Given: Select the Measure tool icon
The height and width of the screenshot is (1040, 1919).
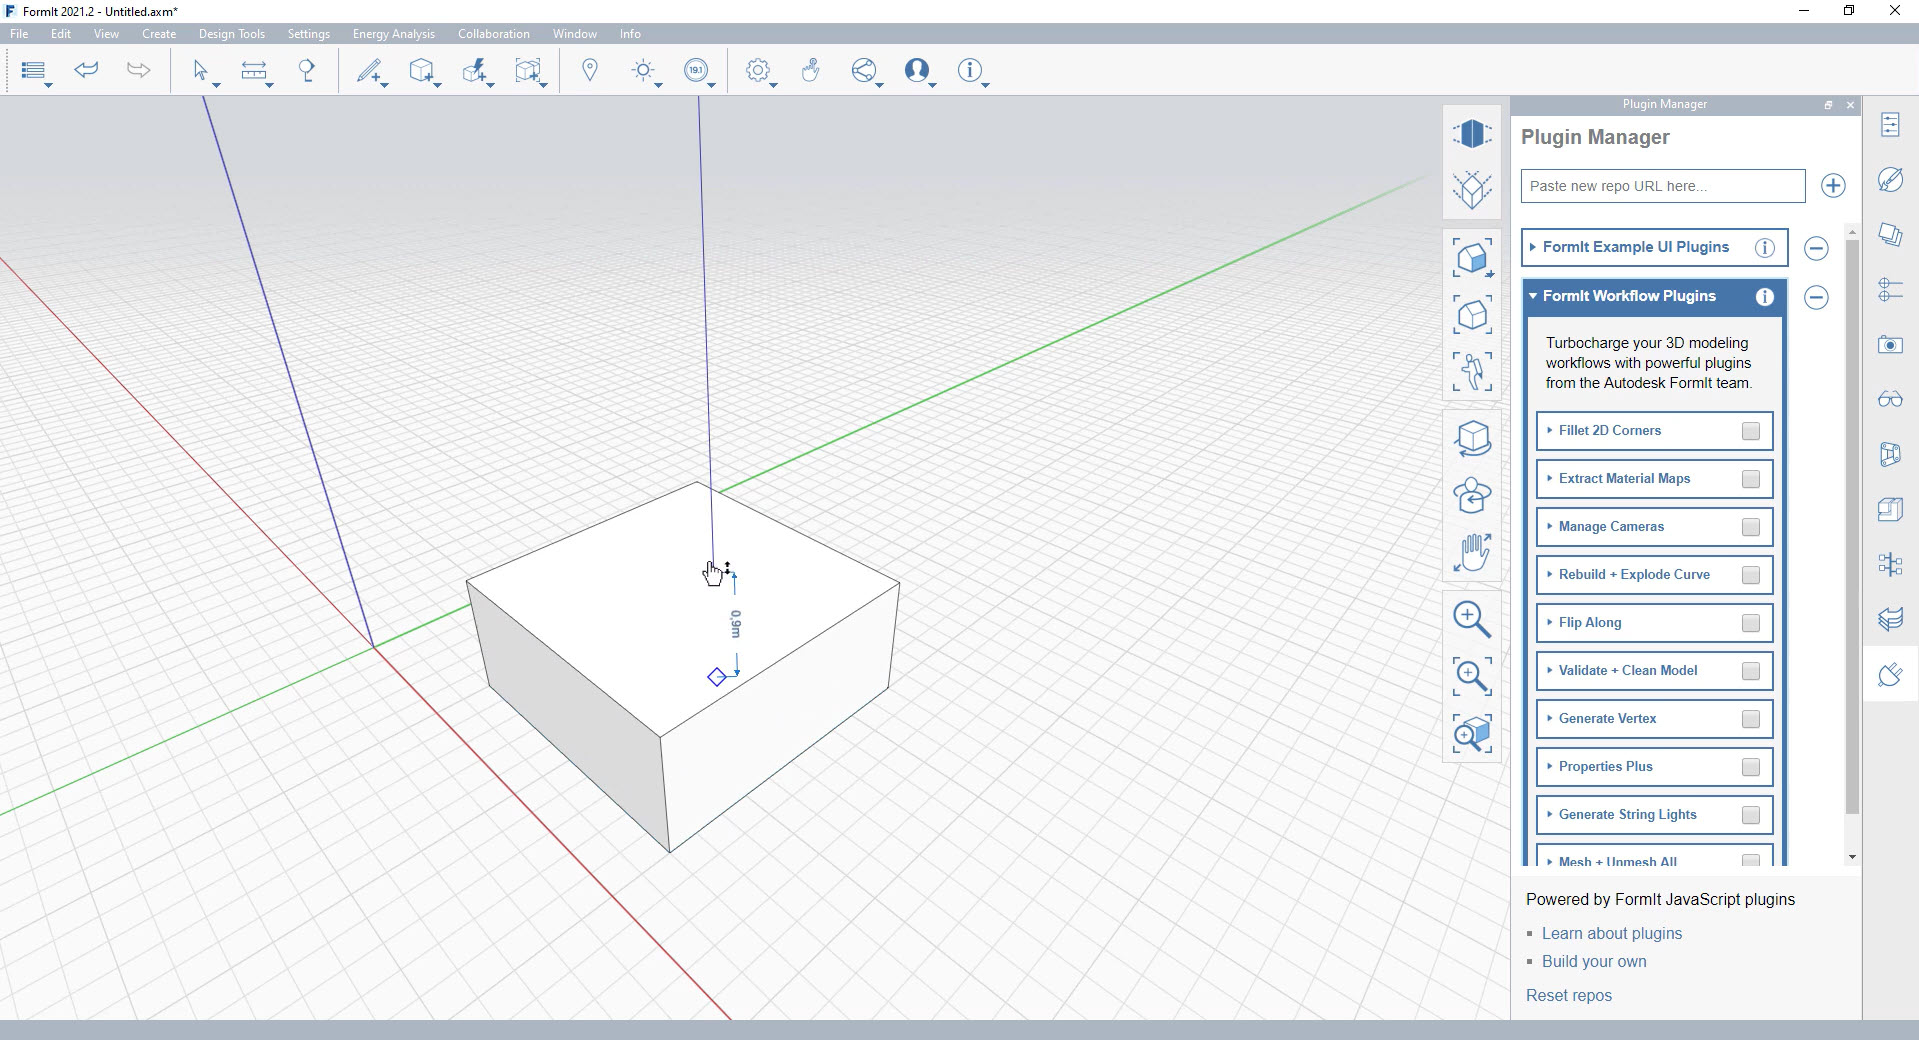Looking at the screenshot, I should [x=254, y=70].
